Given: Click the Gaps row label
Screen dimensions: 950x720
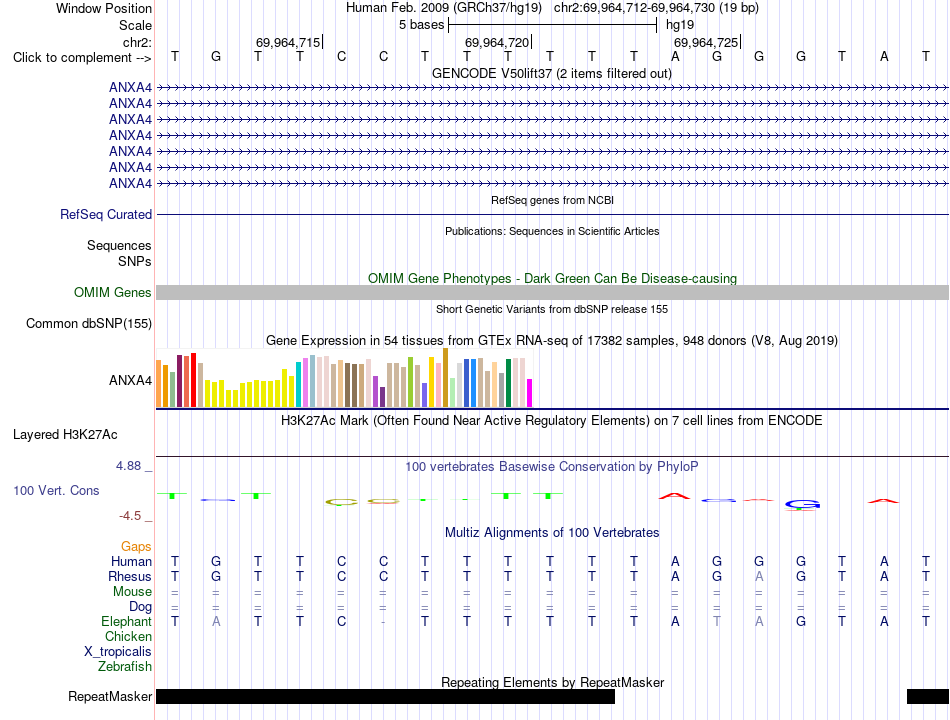Looking at the screenshot, I should (136, 547).
